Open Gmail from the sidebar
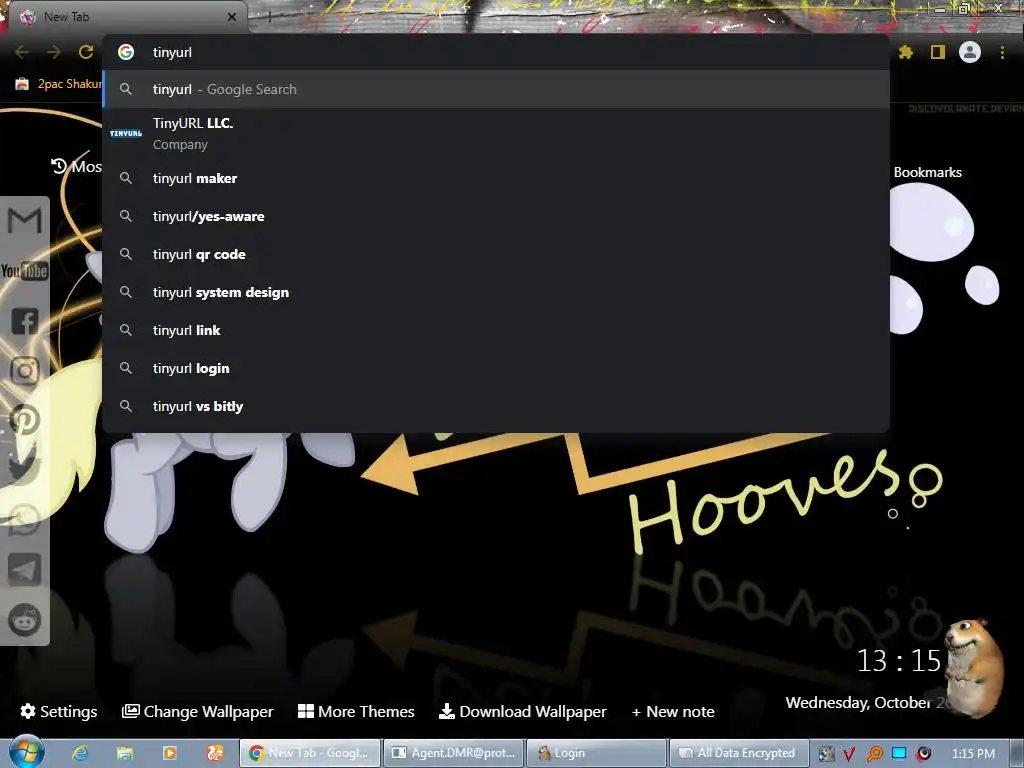This screenshot has width=1024, height=768. (25, 220)
